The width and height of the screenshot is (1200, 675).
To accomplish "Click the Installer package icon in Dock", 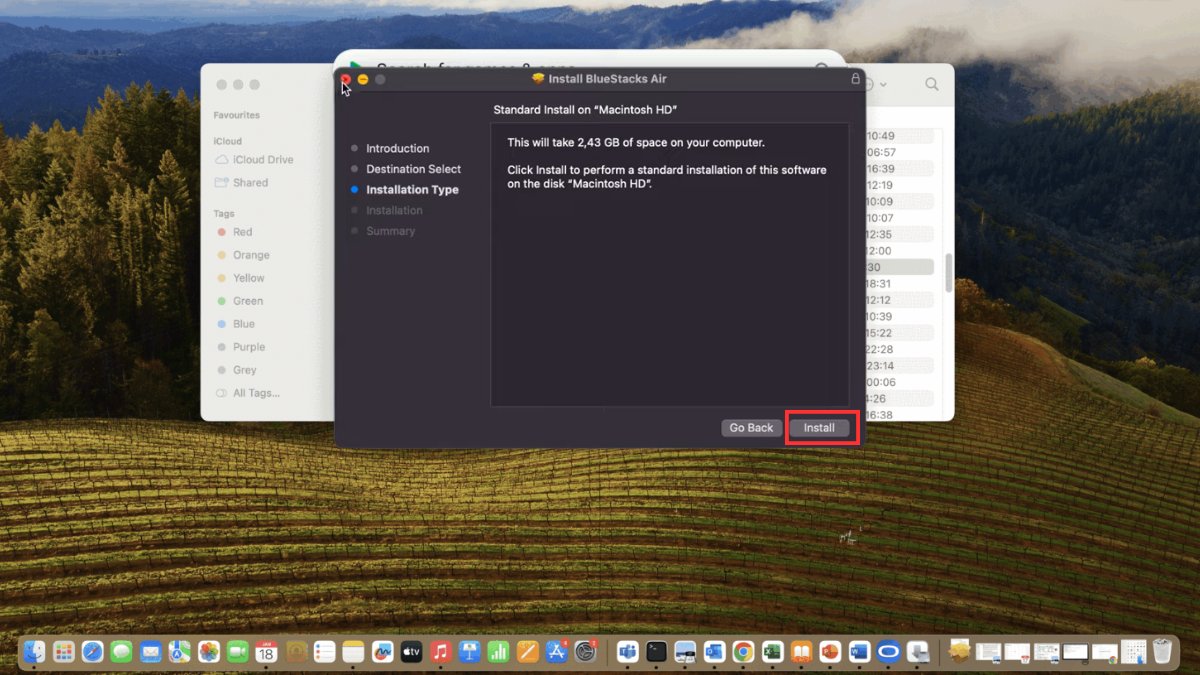I will [x=960, y=652].
